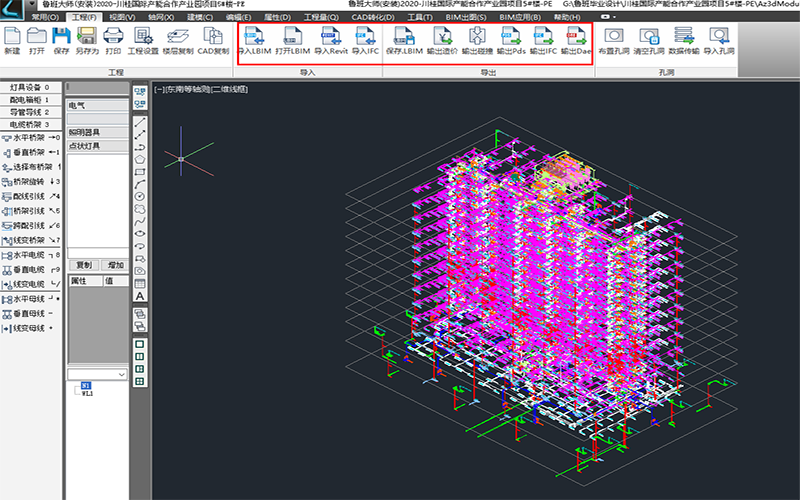Click the 增加 button
800x500 pixels.
tap(116, 265)
